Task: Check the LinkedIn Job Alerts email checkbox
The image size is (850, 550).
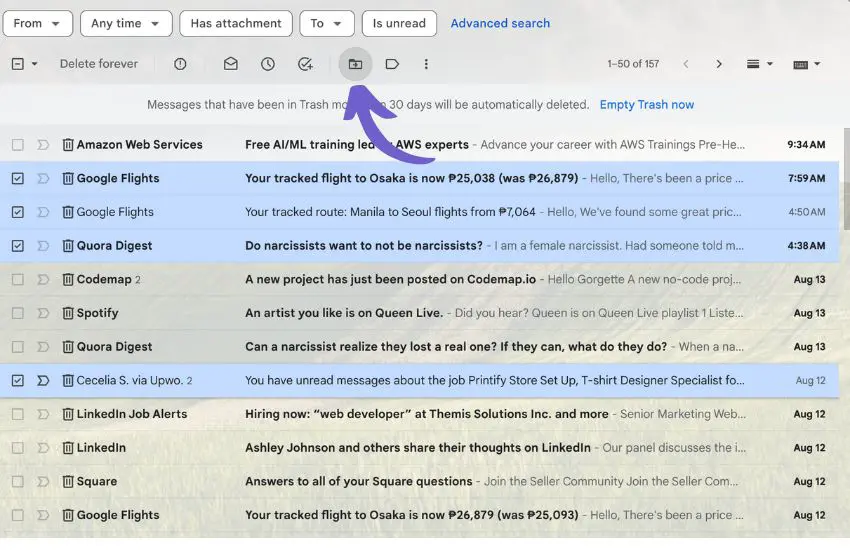Action: tap(18, 414)
